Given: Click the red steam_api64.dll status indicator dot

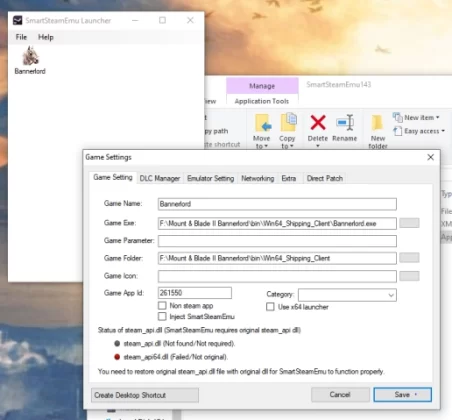Looking at the screenshot, I should [x=117, y=357].
